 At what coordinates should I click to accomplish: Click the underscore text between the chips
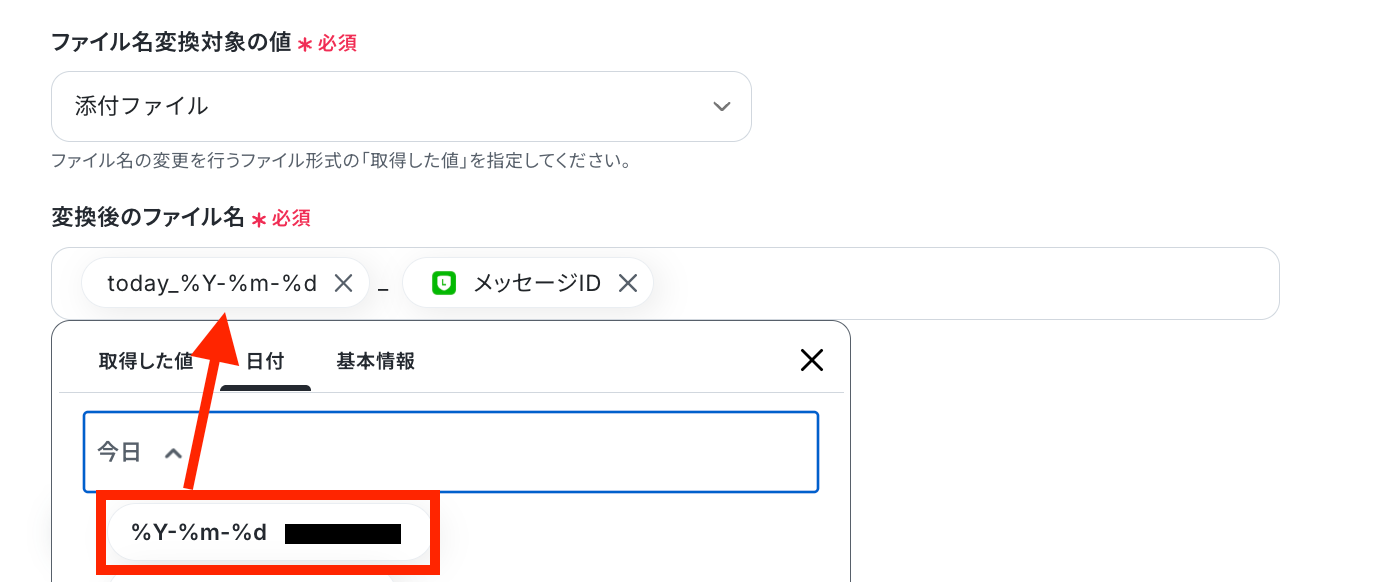383,288
